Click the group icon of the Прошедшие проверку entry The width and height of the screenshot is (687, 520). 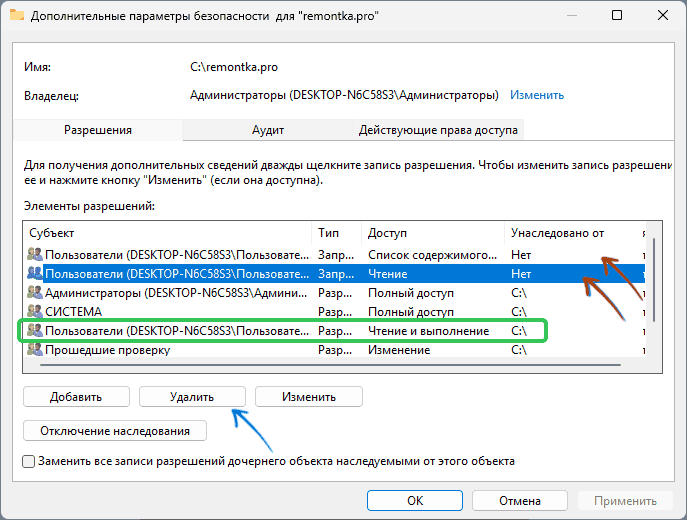click(x=35, y=350)
